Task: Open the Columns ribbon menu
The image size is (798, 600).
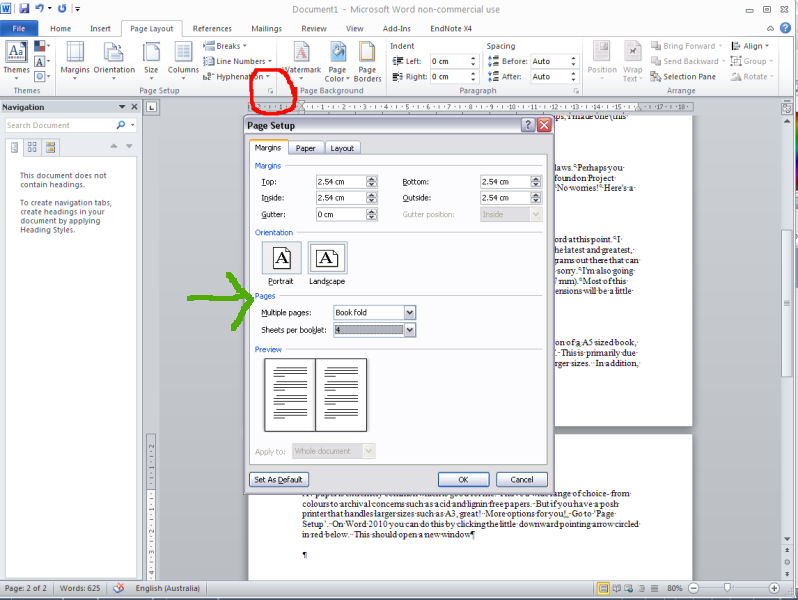Action: tap(183, 60)
